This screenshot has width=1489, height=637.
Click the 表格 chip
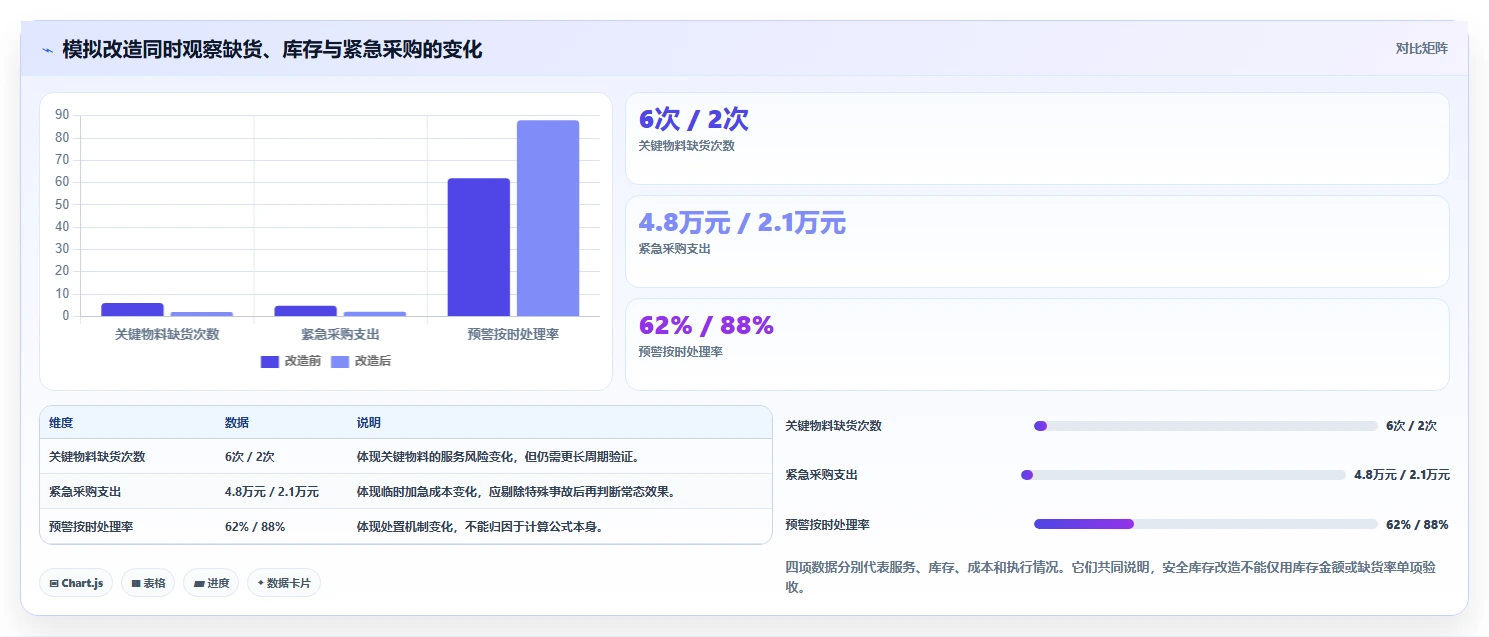(148, 583)
